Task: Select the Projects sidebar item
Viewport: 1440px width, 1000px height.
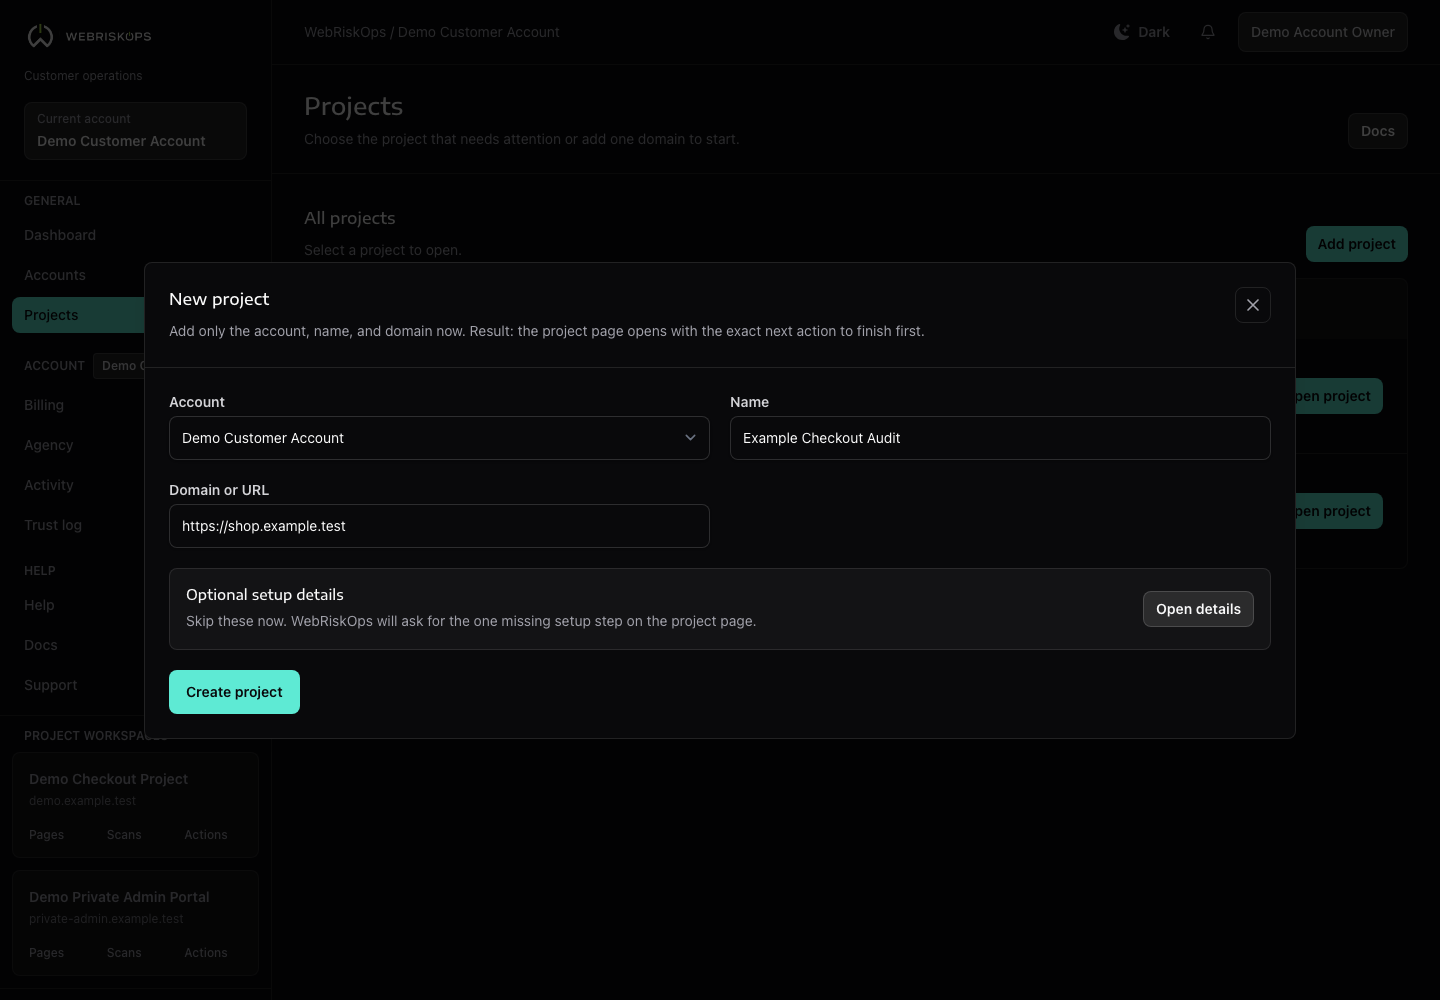Action: click(x=78, y=315)
